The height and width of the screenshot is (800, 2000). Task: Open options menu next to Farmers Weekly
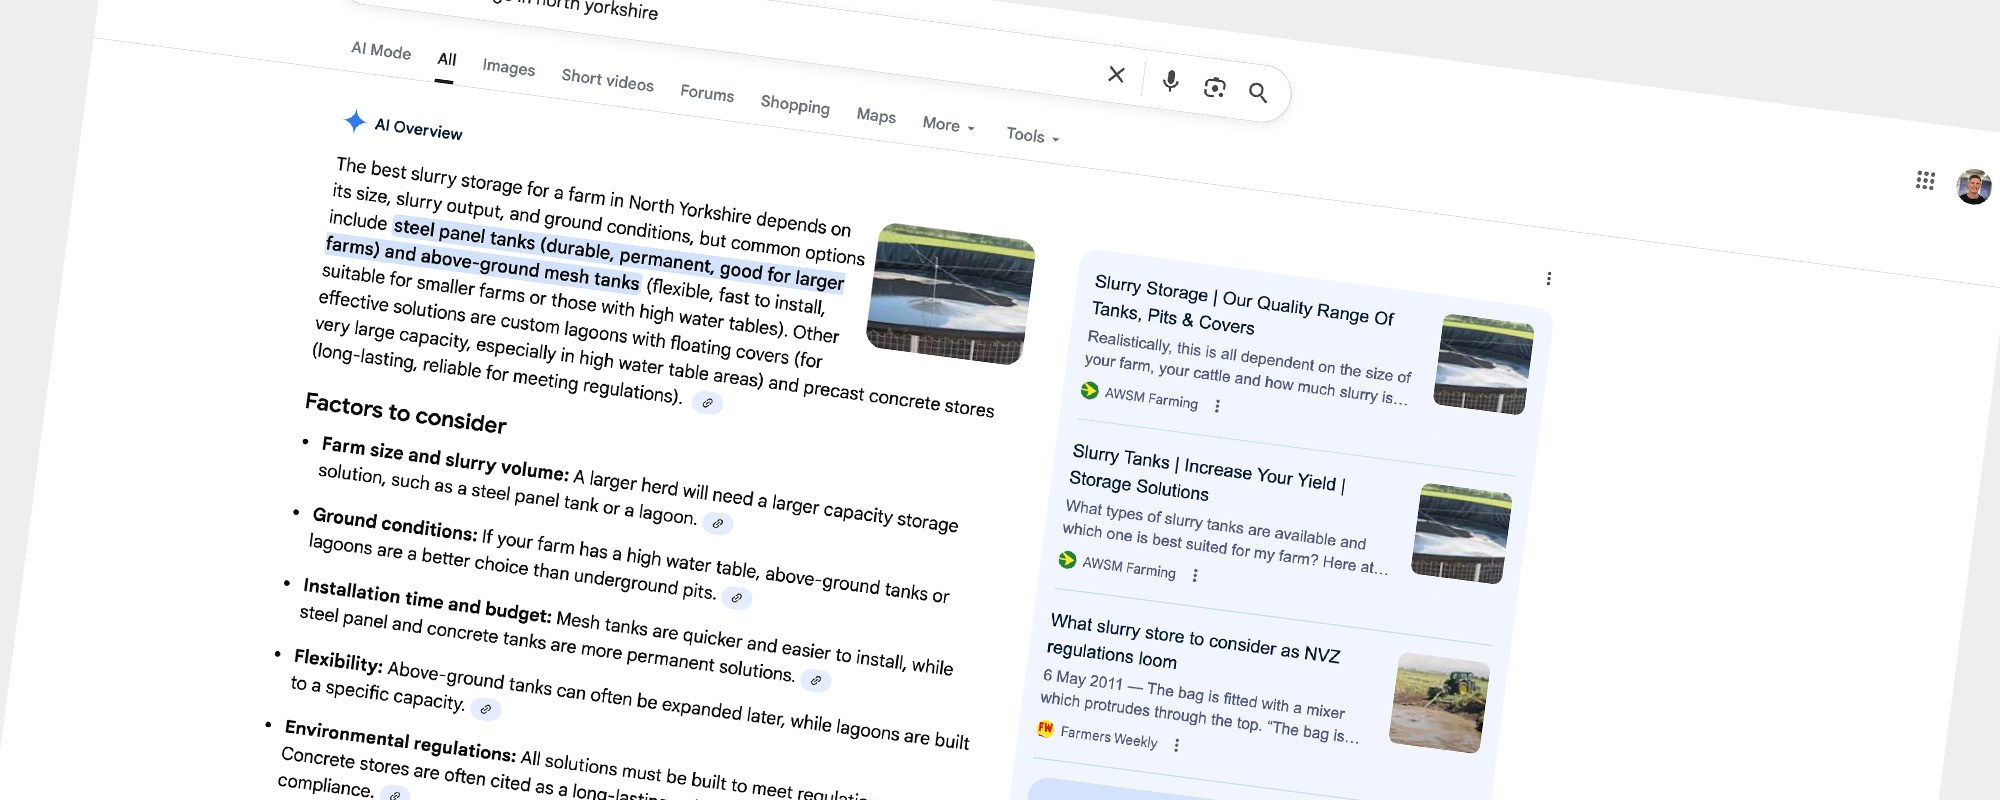click(1176, 745)
